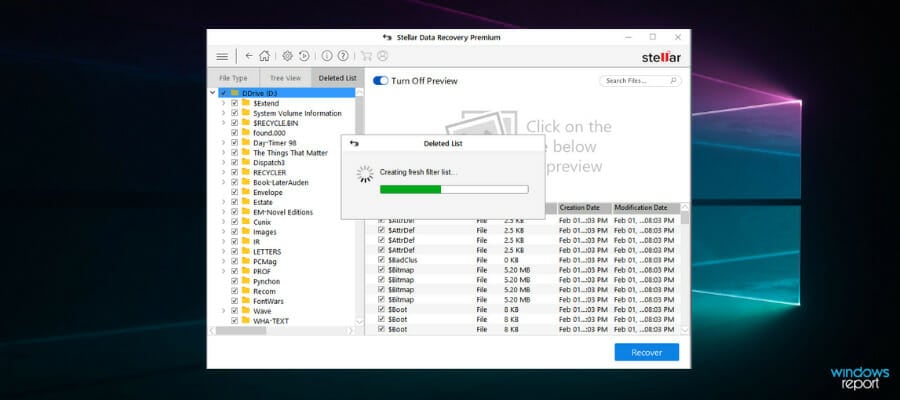This screenshot has width=900, height=400.
Task: Expand the EM-Novel Editions folder
Action: click(x=223, y=212)
